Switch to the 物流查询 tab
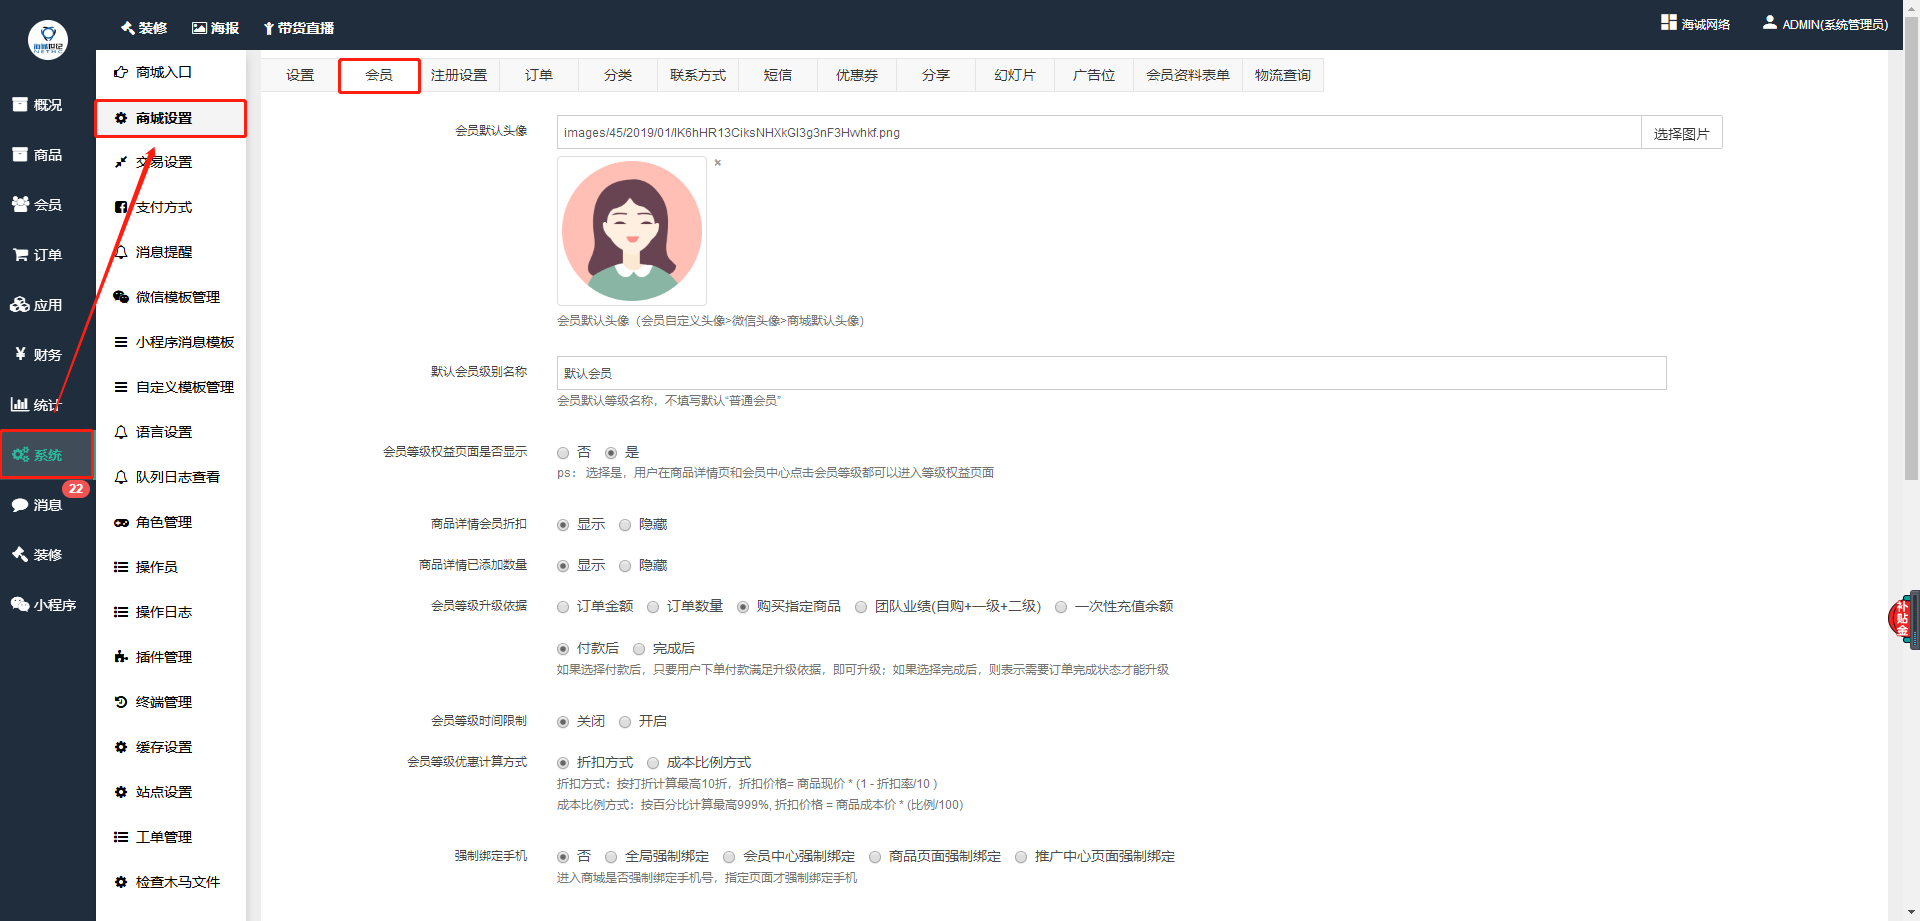The height and width of the screenshot is (921, 1920). 1283,75
